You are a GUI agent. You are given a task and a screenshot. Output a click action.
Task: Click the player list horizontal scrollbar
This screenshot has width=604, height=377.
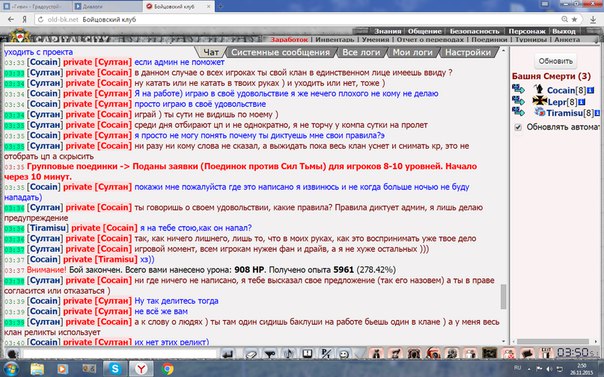pos(553,342)
